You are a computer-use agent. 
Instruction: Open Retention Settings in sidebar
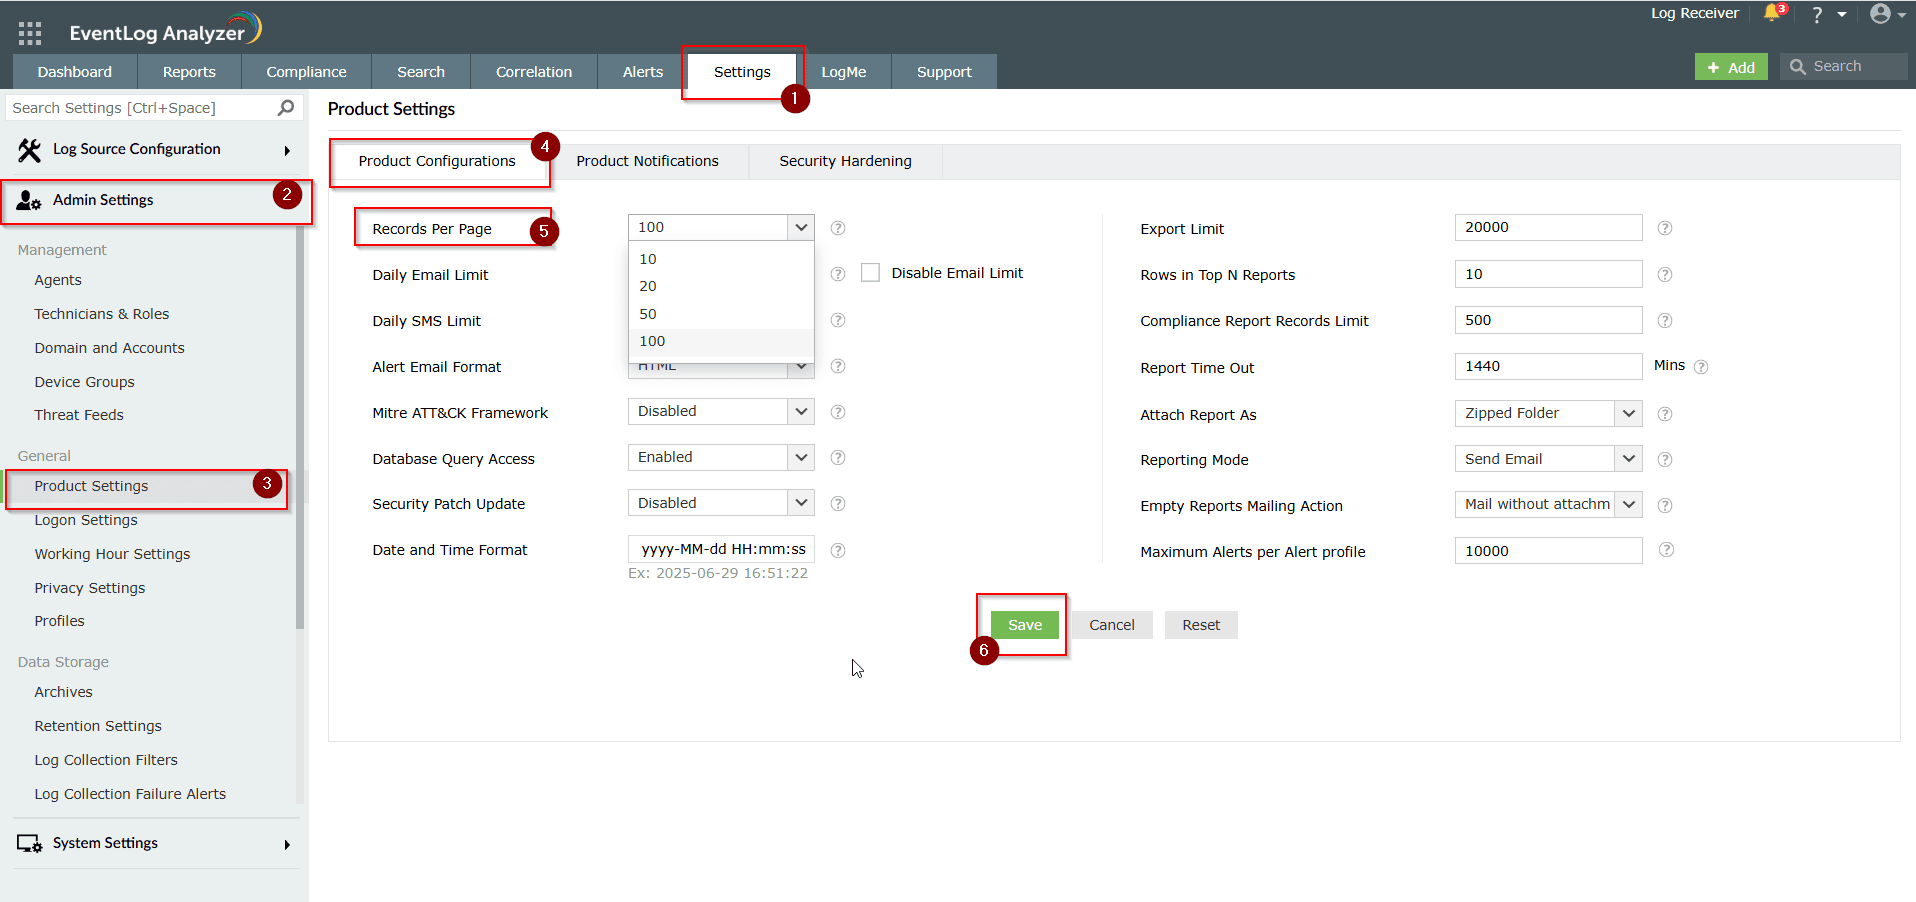[x=98, y=726]
